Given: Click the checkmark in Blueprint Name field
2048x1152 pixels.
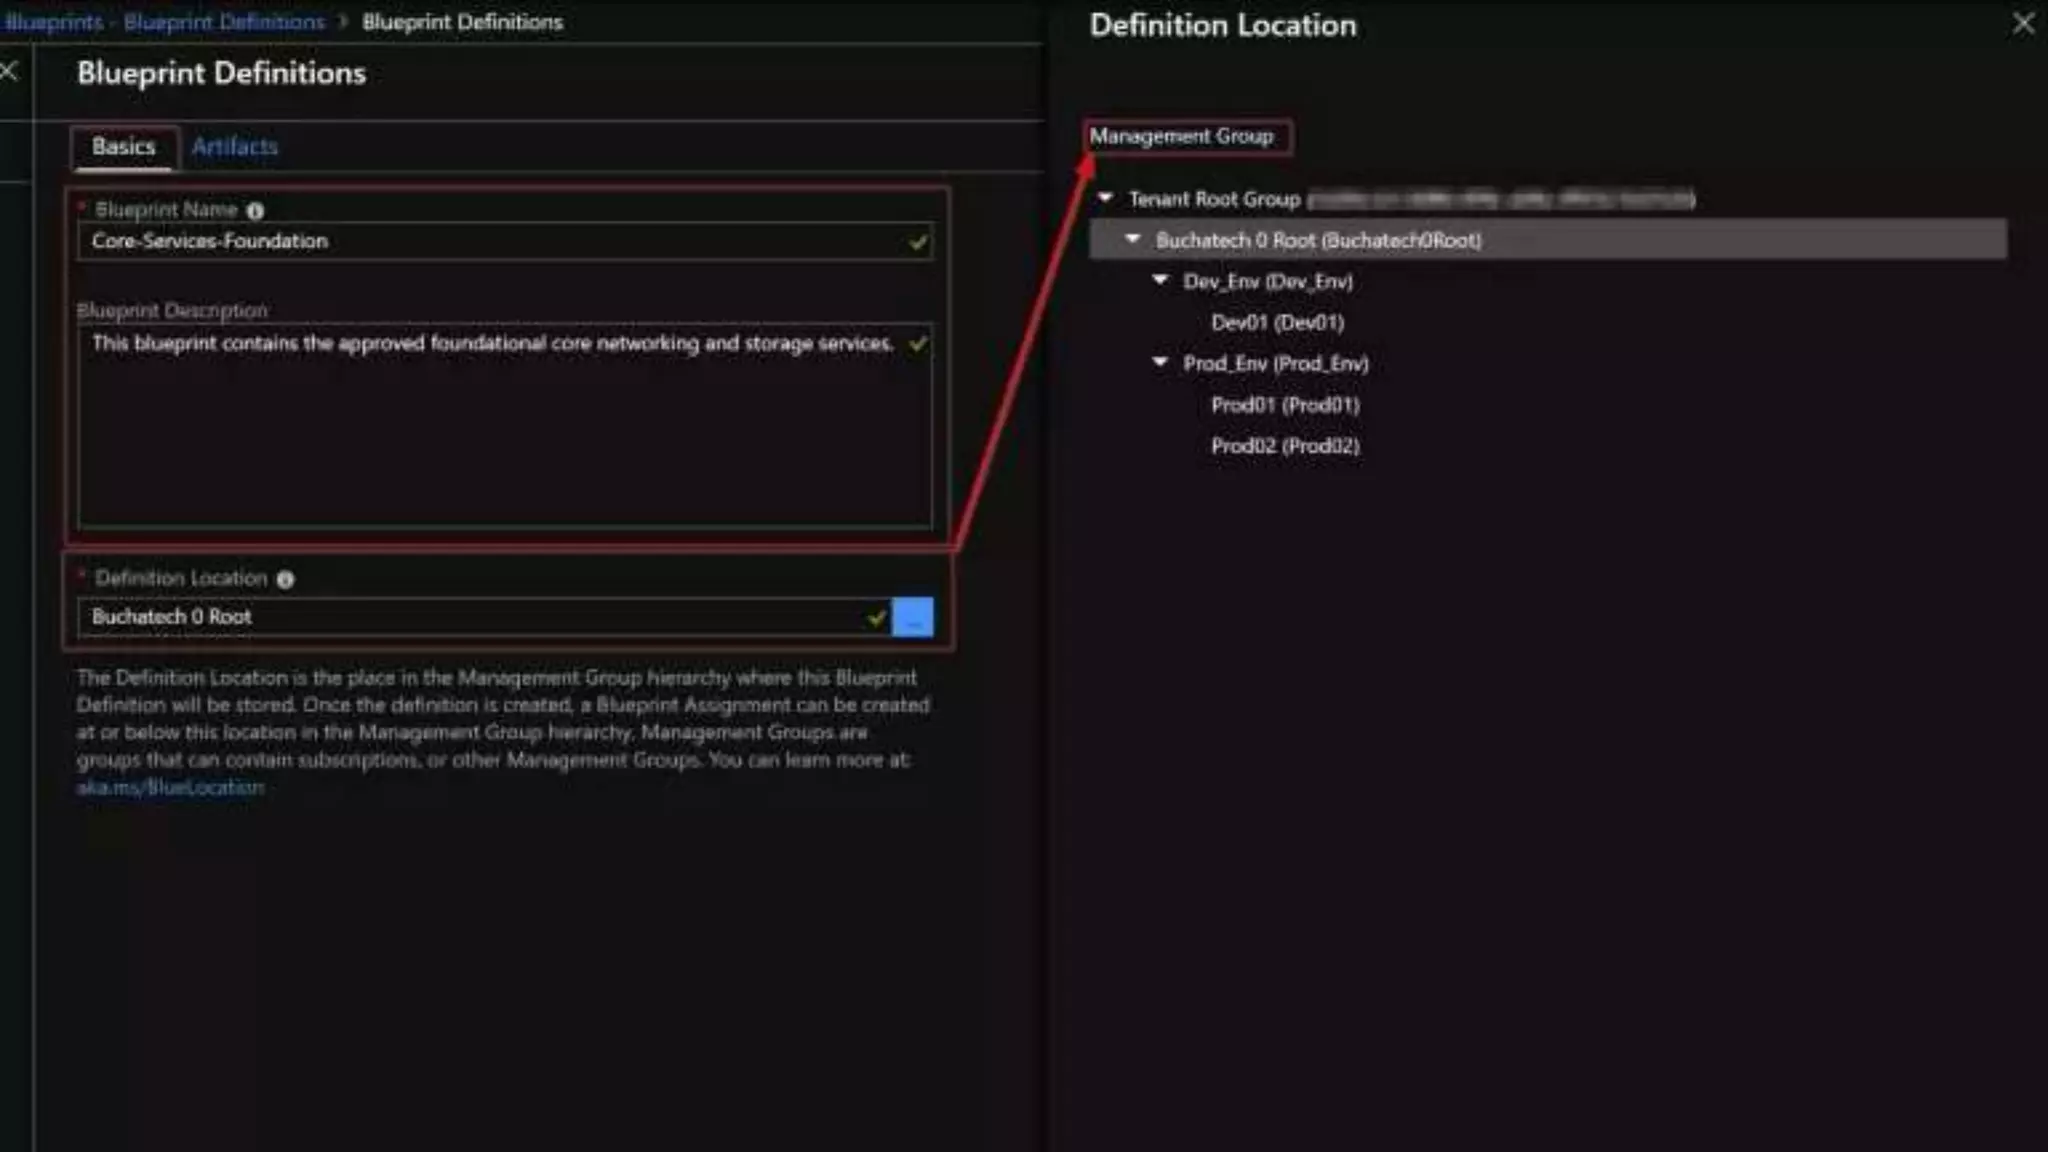Looking at the screenshot, I should (x=917, y=242).
